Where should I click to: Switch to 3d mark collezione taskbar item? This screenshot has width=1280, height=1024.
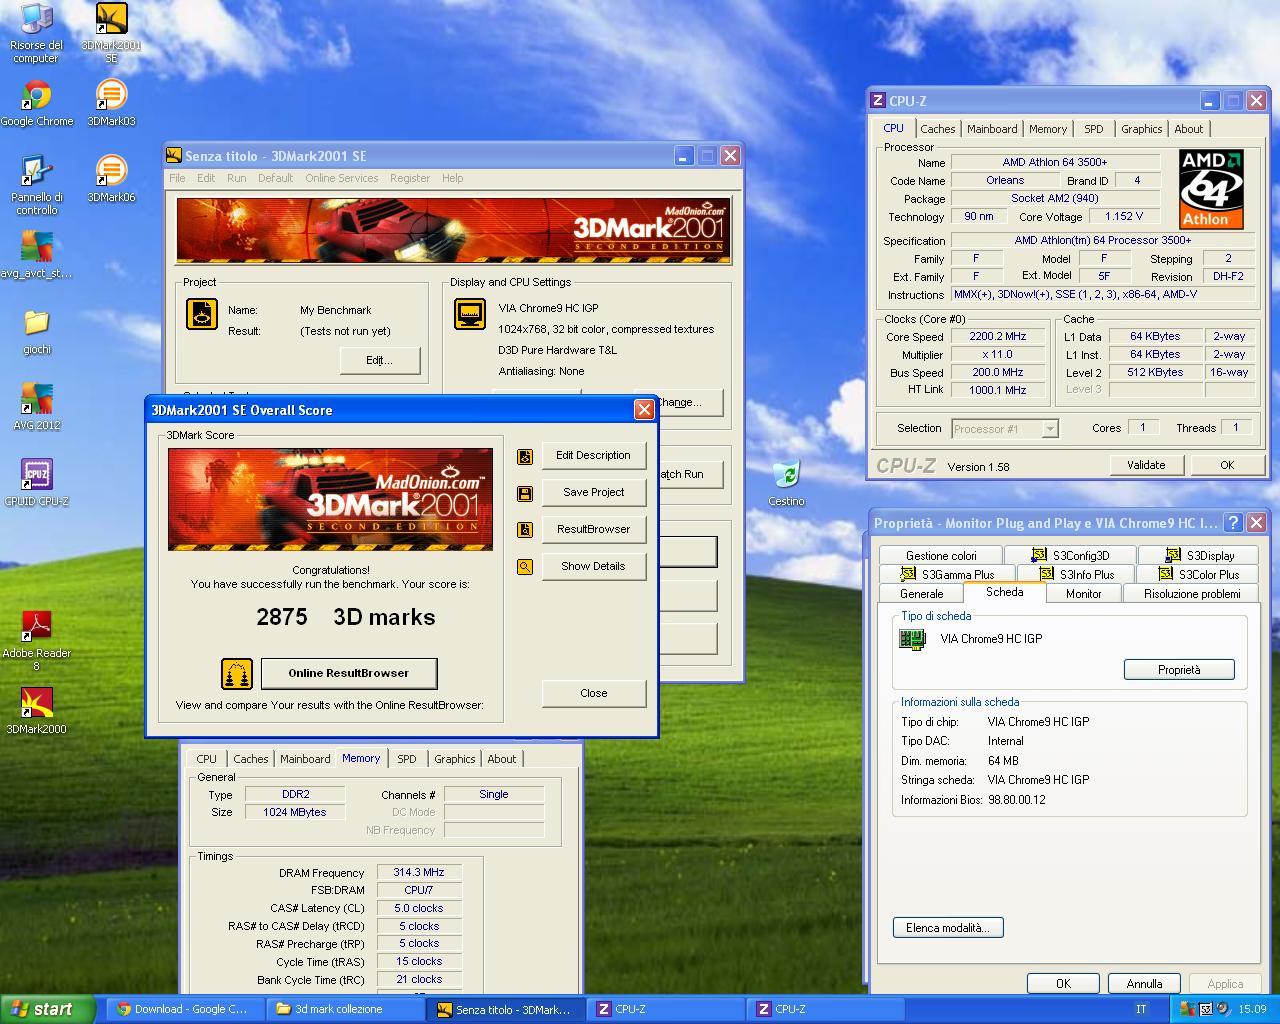tap(344, 1009)
